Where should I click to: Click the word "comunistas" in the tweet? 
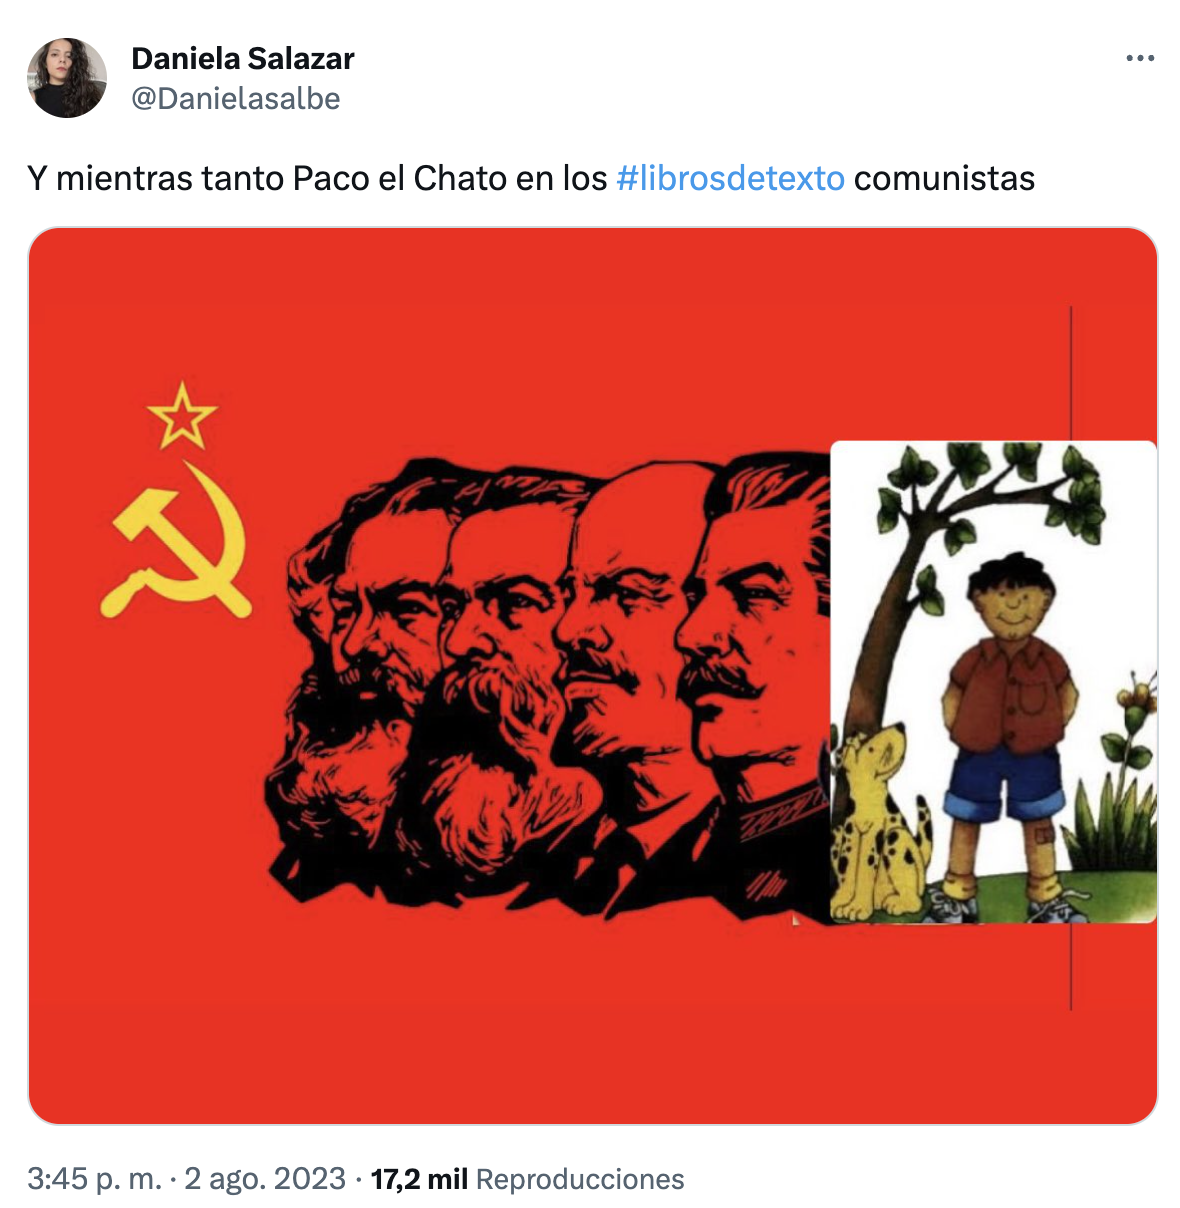(944, 178)
